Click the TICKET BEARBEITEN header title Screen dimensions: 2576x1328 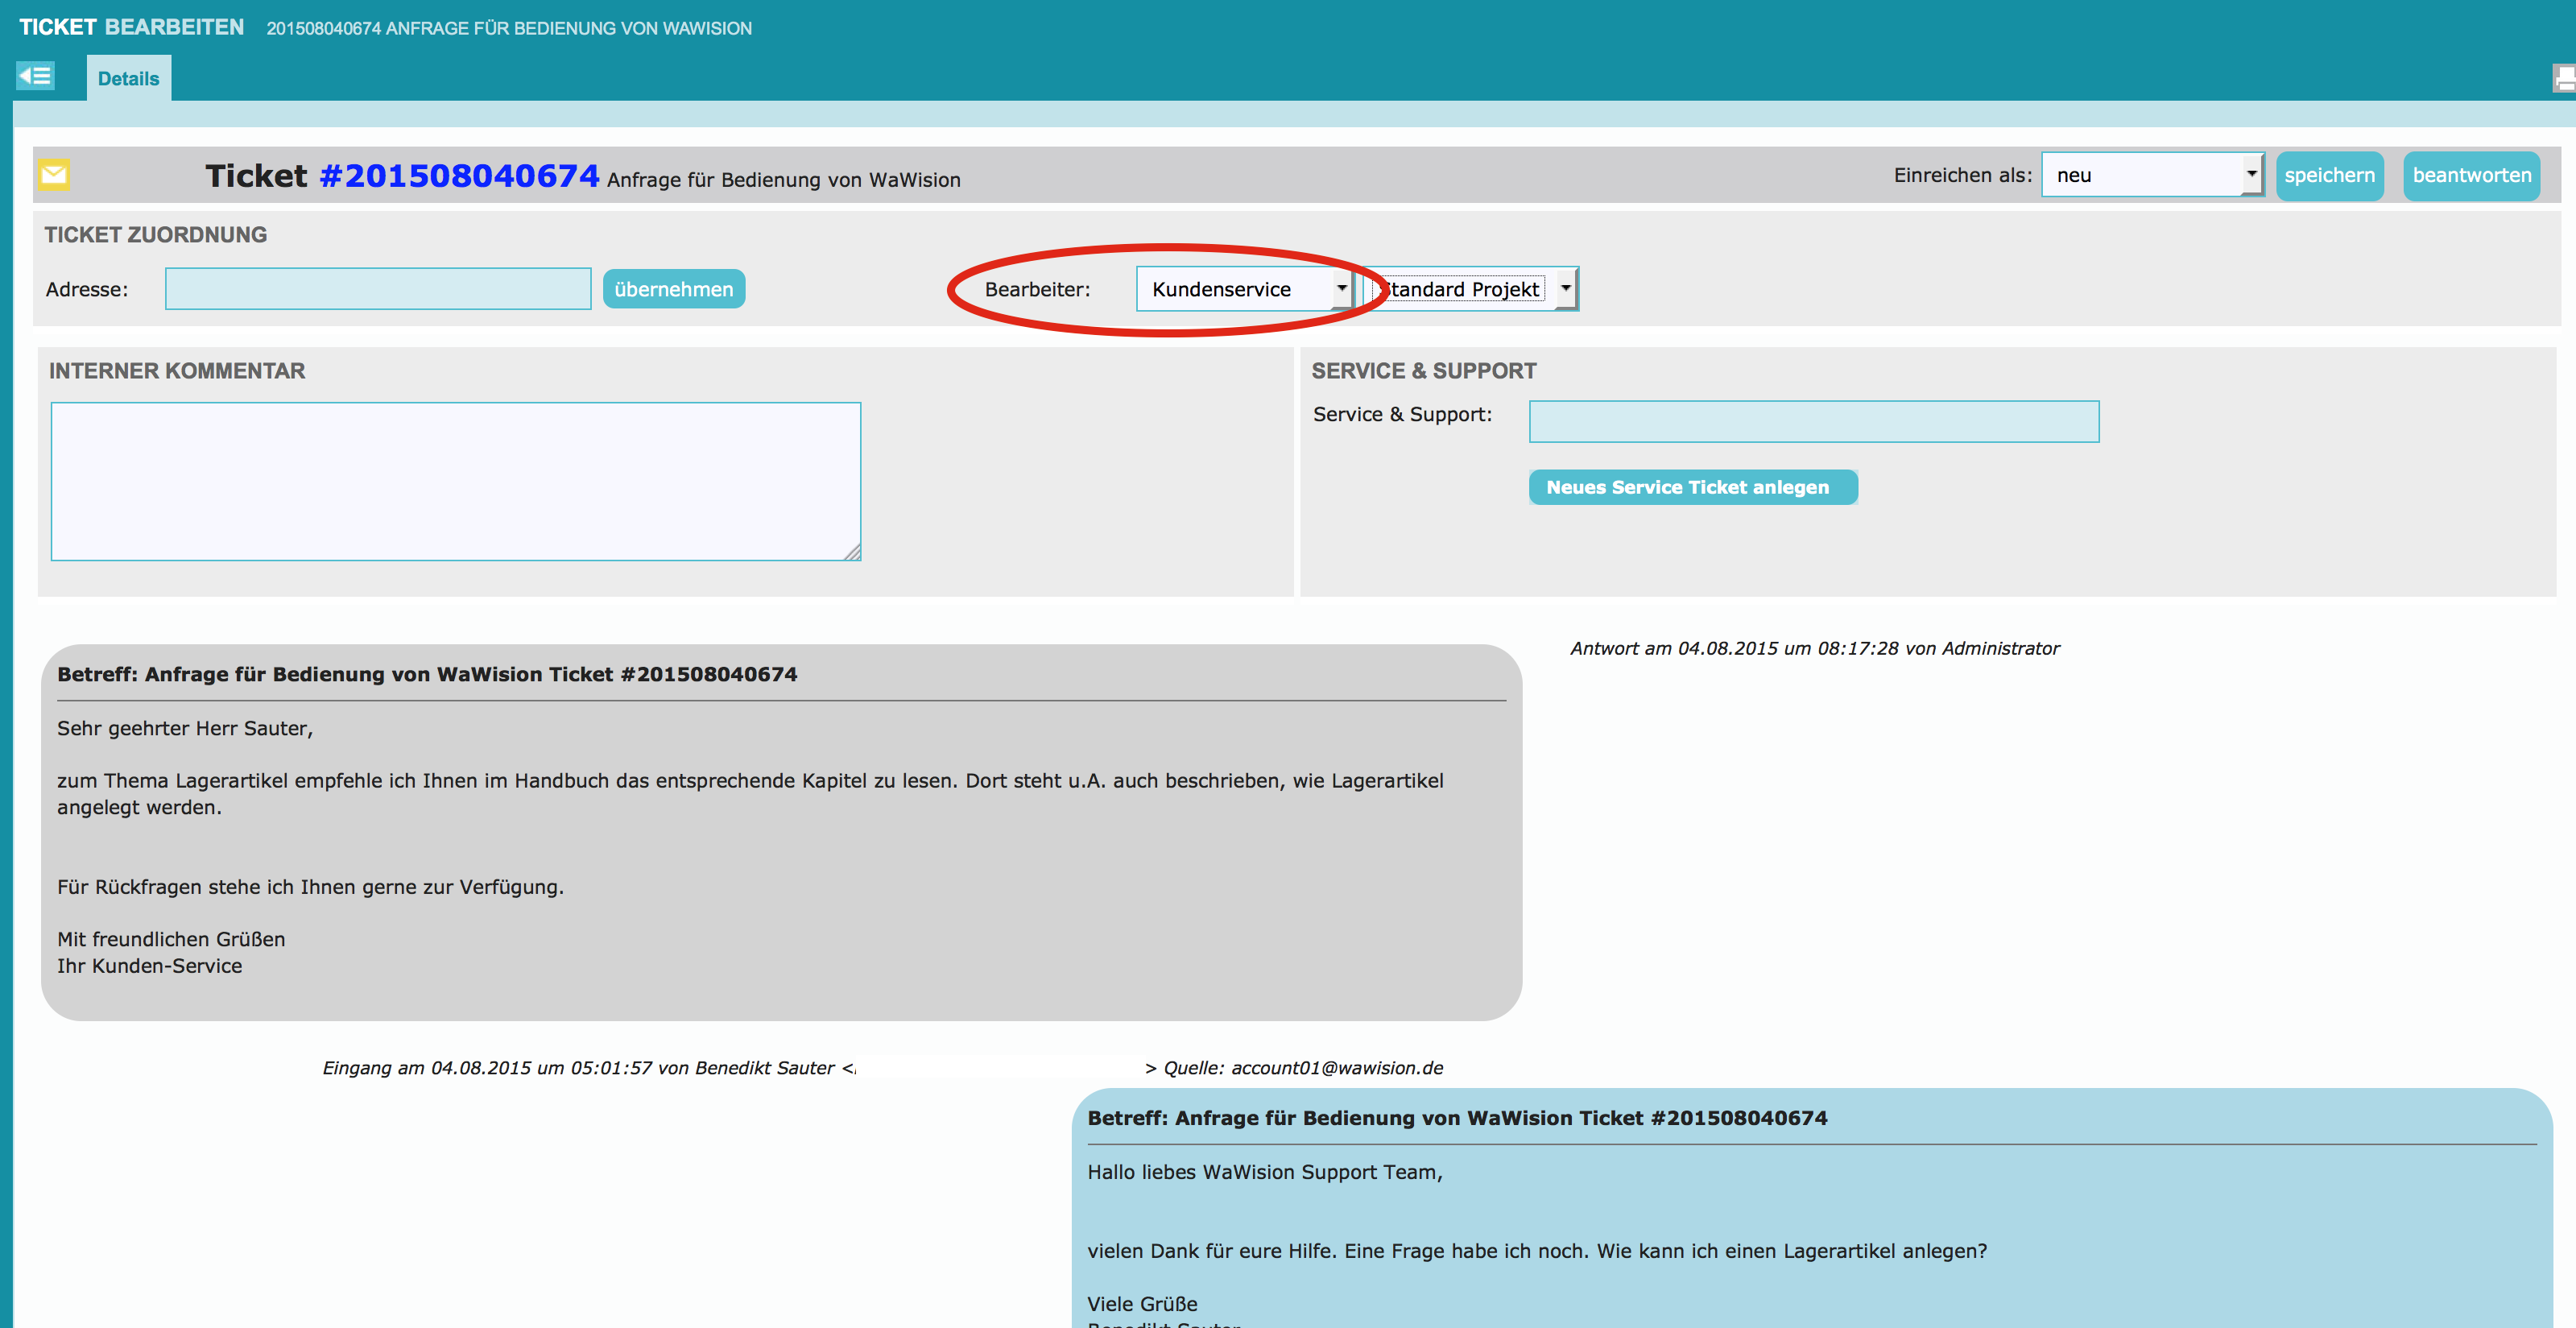(x=131, y=27)
